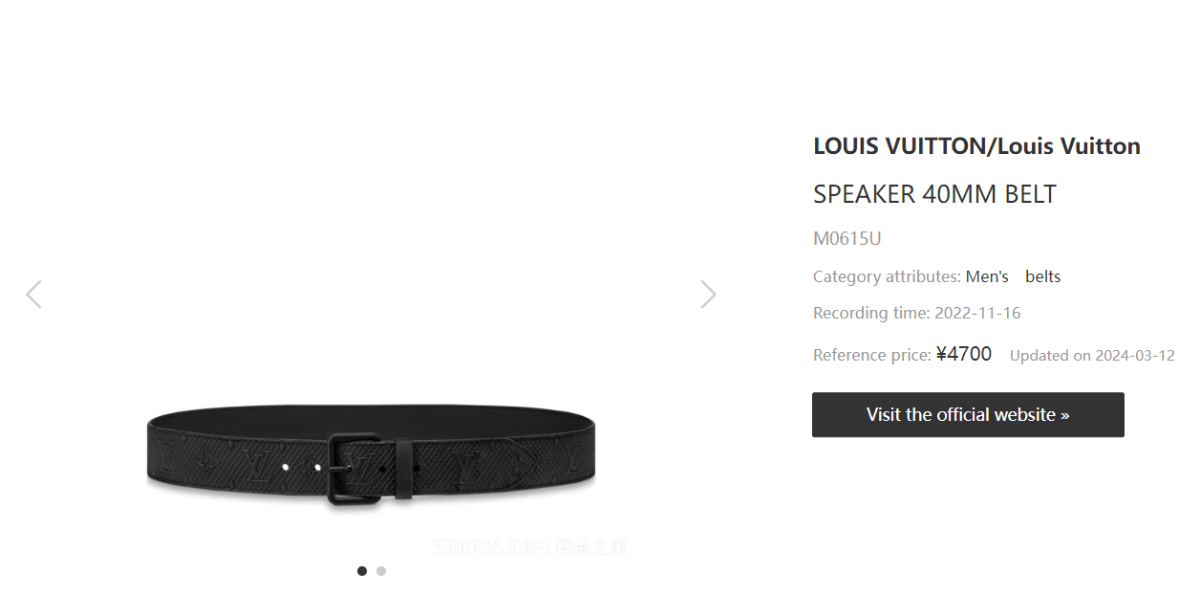
Task: Show the previous product image with left arrow
Action: [34, 294]
